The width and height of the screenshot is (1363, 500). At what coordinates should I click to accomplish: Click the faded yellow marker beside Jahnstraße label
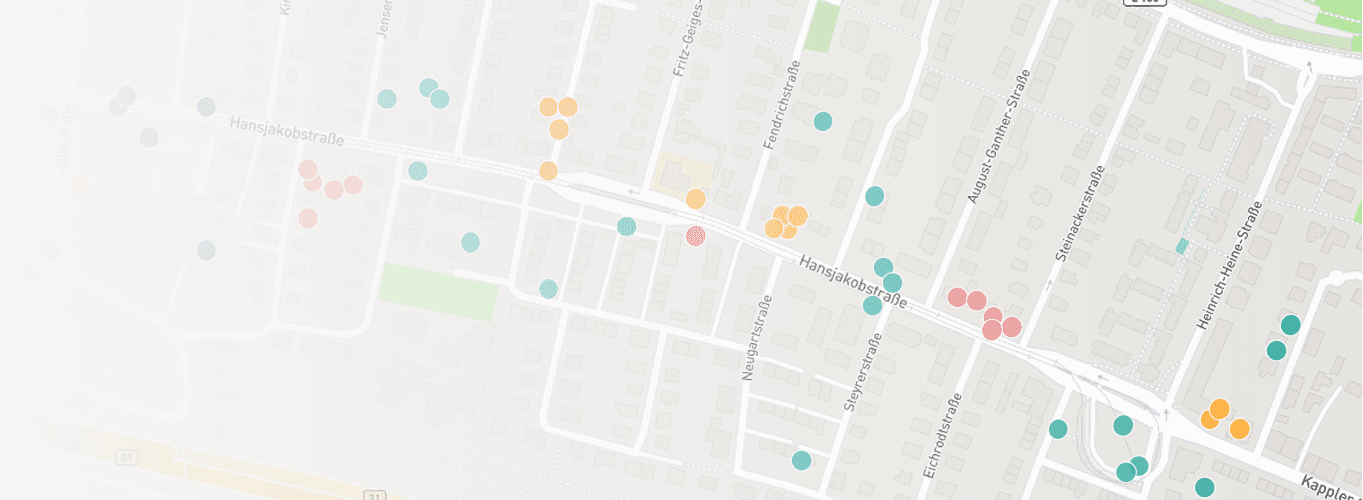tap(79, 184)
